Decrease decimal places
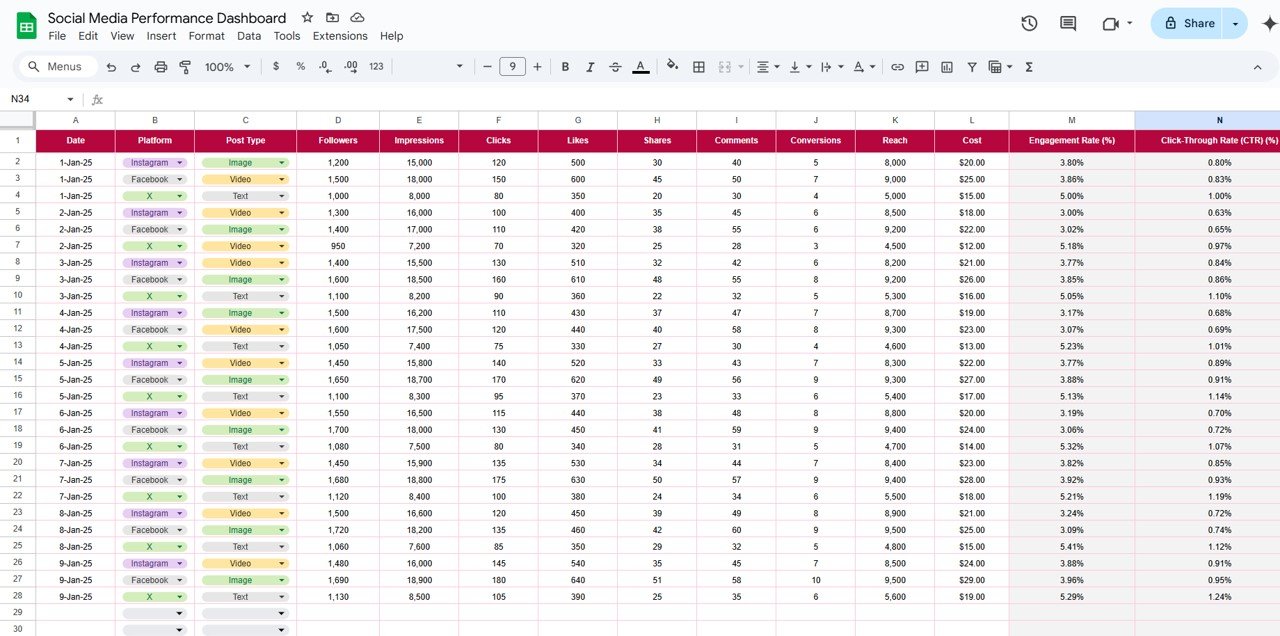The height and width of the screenshot is (636, 1280). tap(325, 67)
